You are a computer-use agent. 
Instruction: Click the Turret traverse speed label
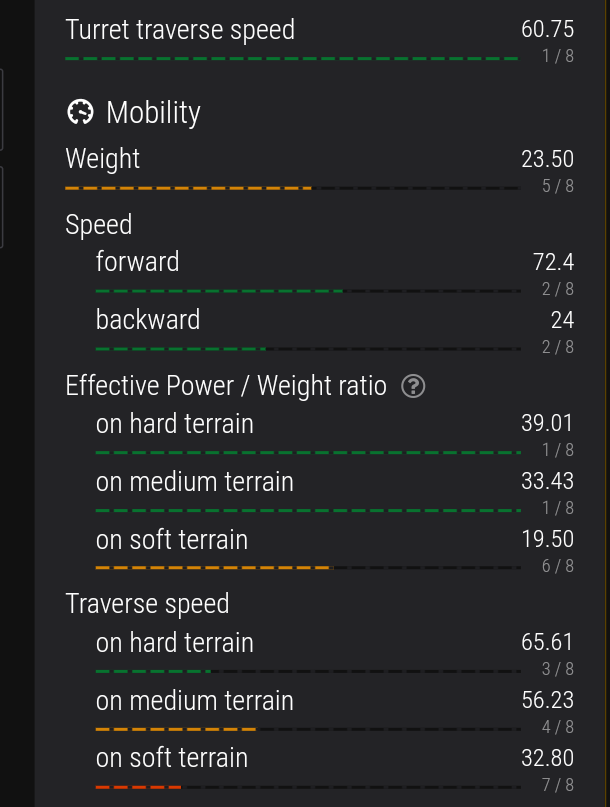[180, 30]
